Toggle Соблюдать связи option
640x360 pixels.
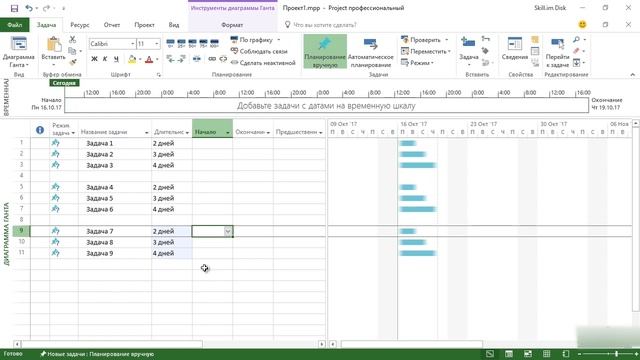(259, 51)
